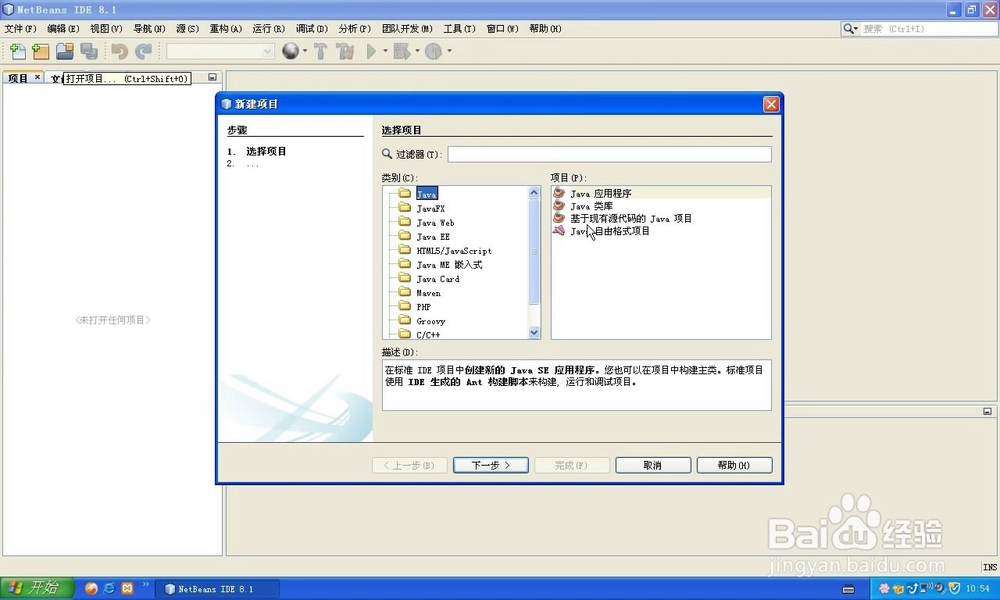Click the Debug Project toolbar icon
The width and height of the screenshot is (1000, 600).
pyautogui.click(x=402, y=51)
